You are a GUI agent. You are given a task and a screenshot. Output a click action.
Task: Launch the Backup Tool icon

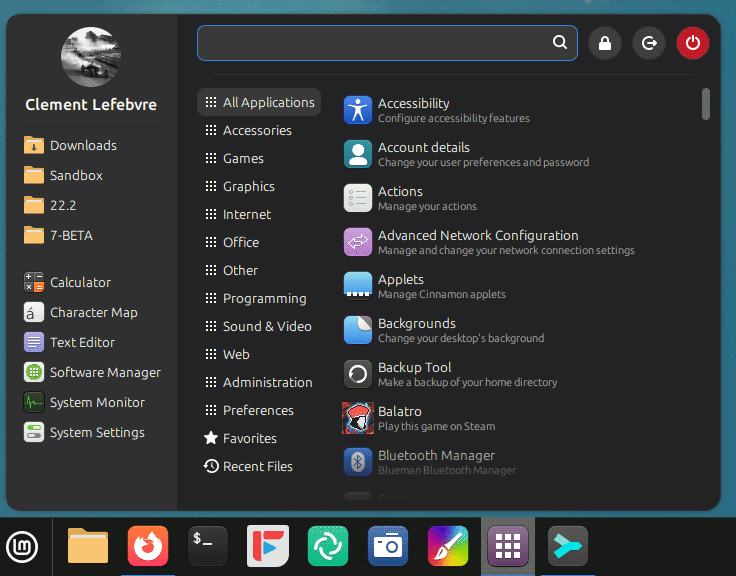click(358, 374)
